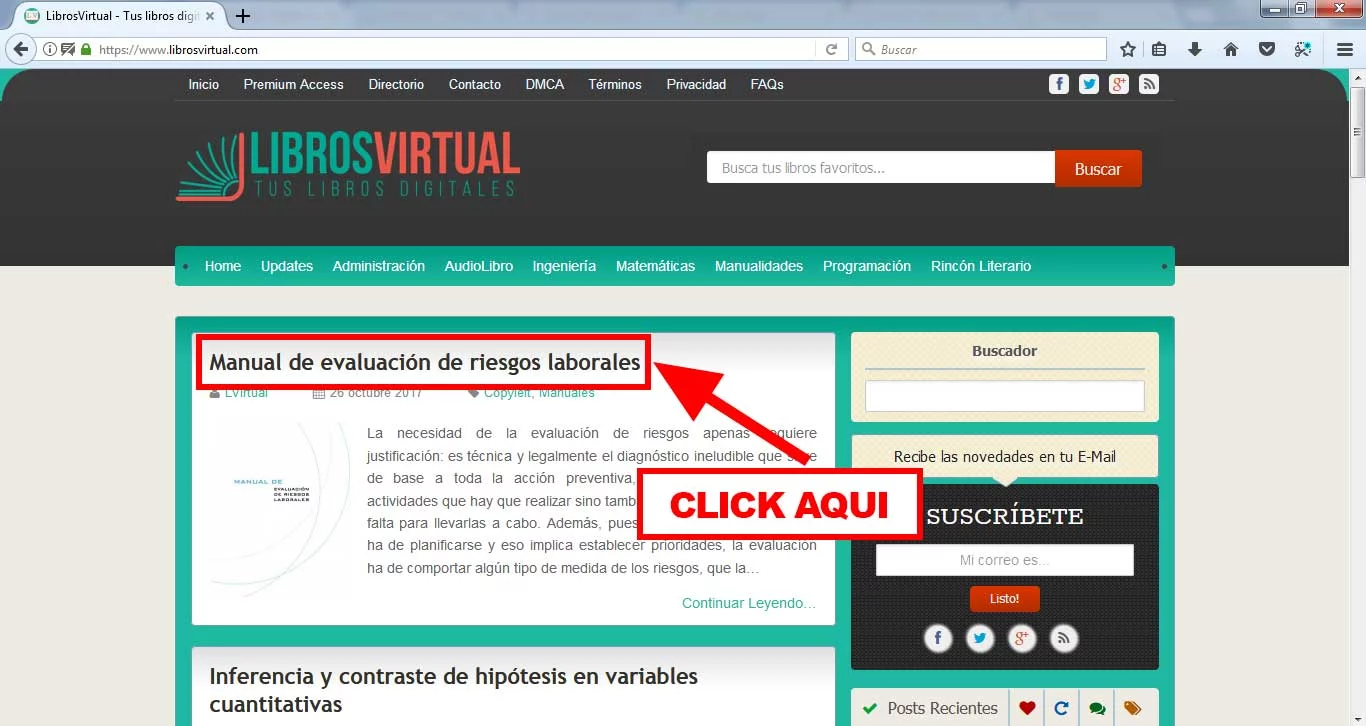
Task: Click the Copyleft category link
Action: coord(507,393)
